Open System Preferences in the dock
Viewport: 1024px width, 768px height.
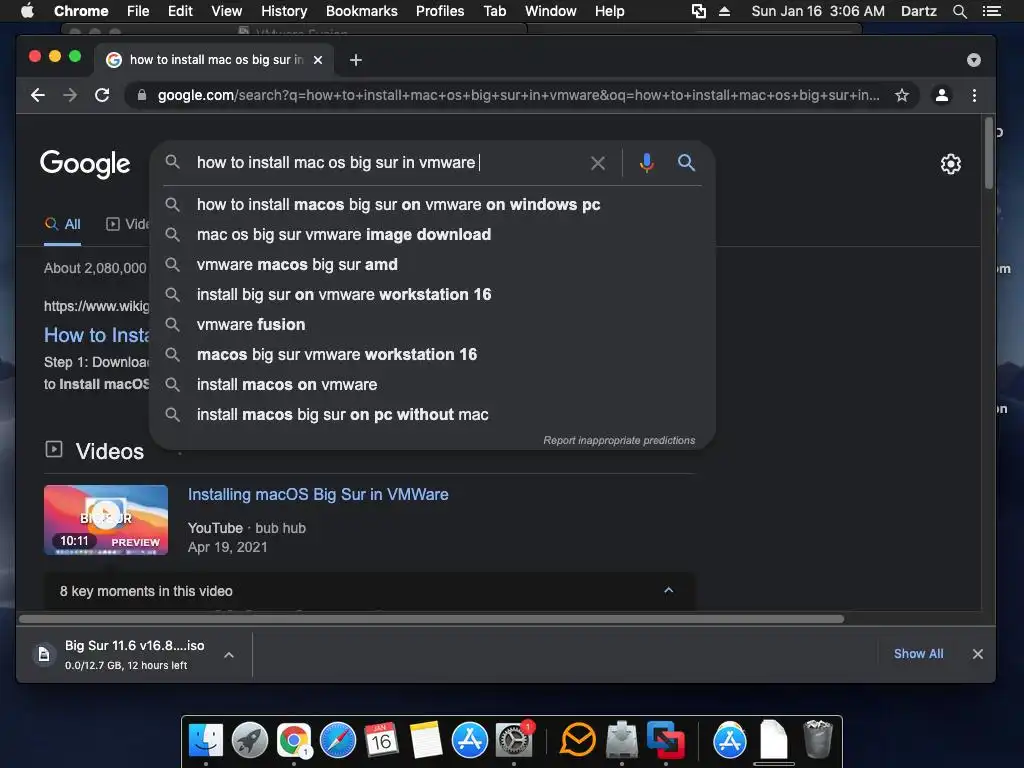[514, 740]
